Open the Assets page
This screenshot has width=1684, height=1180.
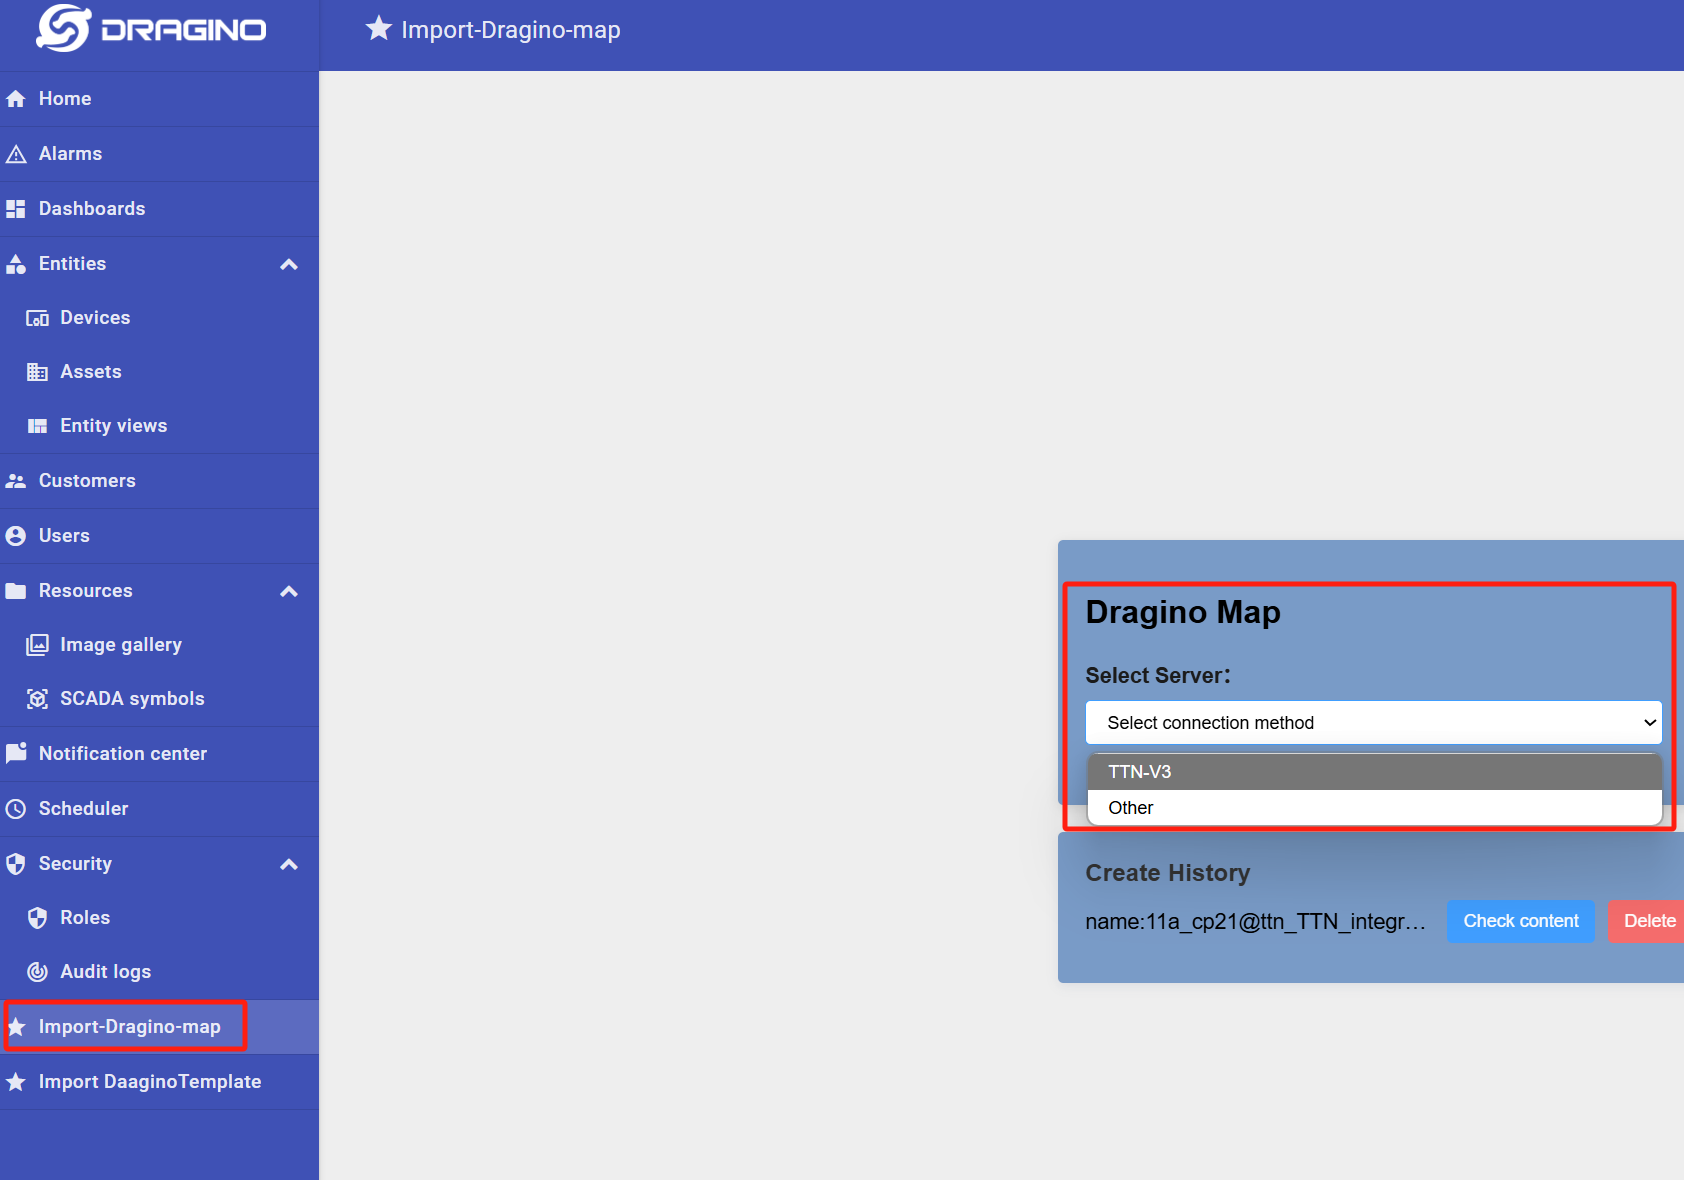[159, 372]
